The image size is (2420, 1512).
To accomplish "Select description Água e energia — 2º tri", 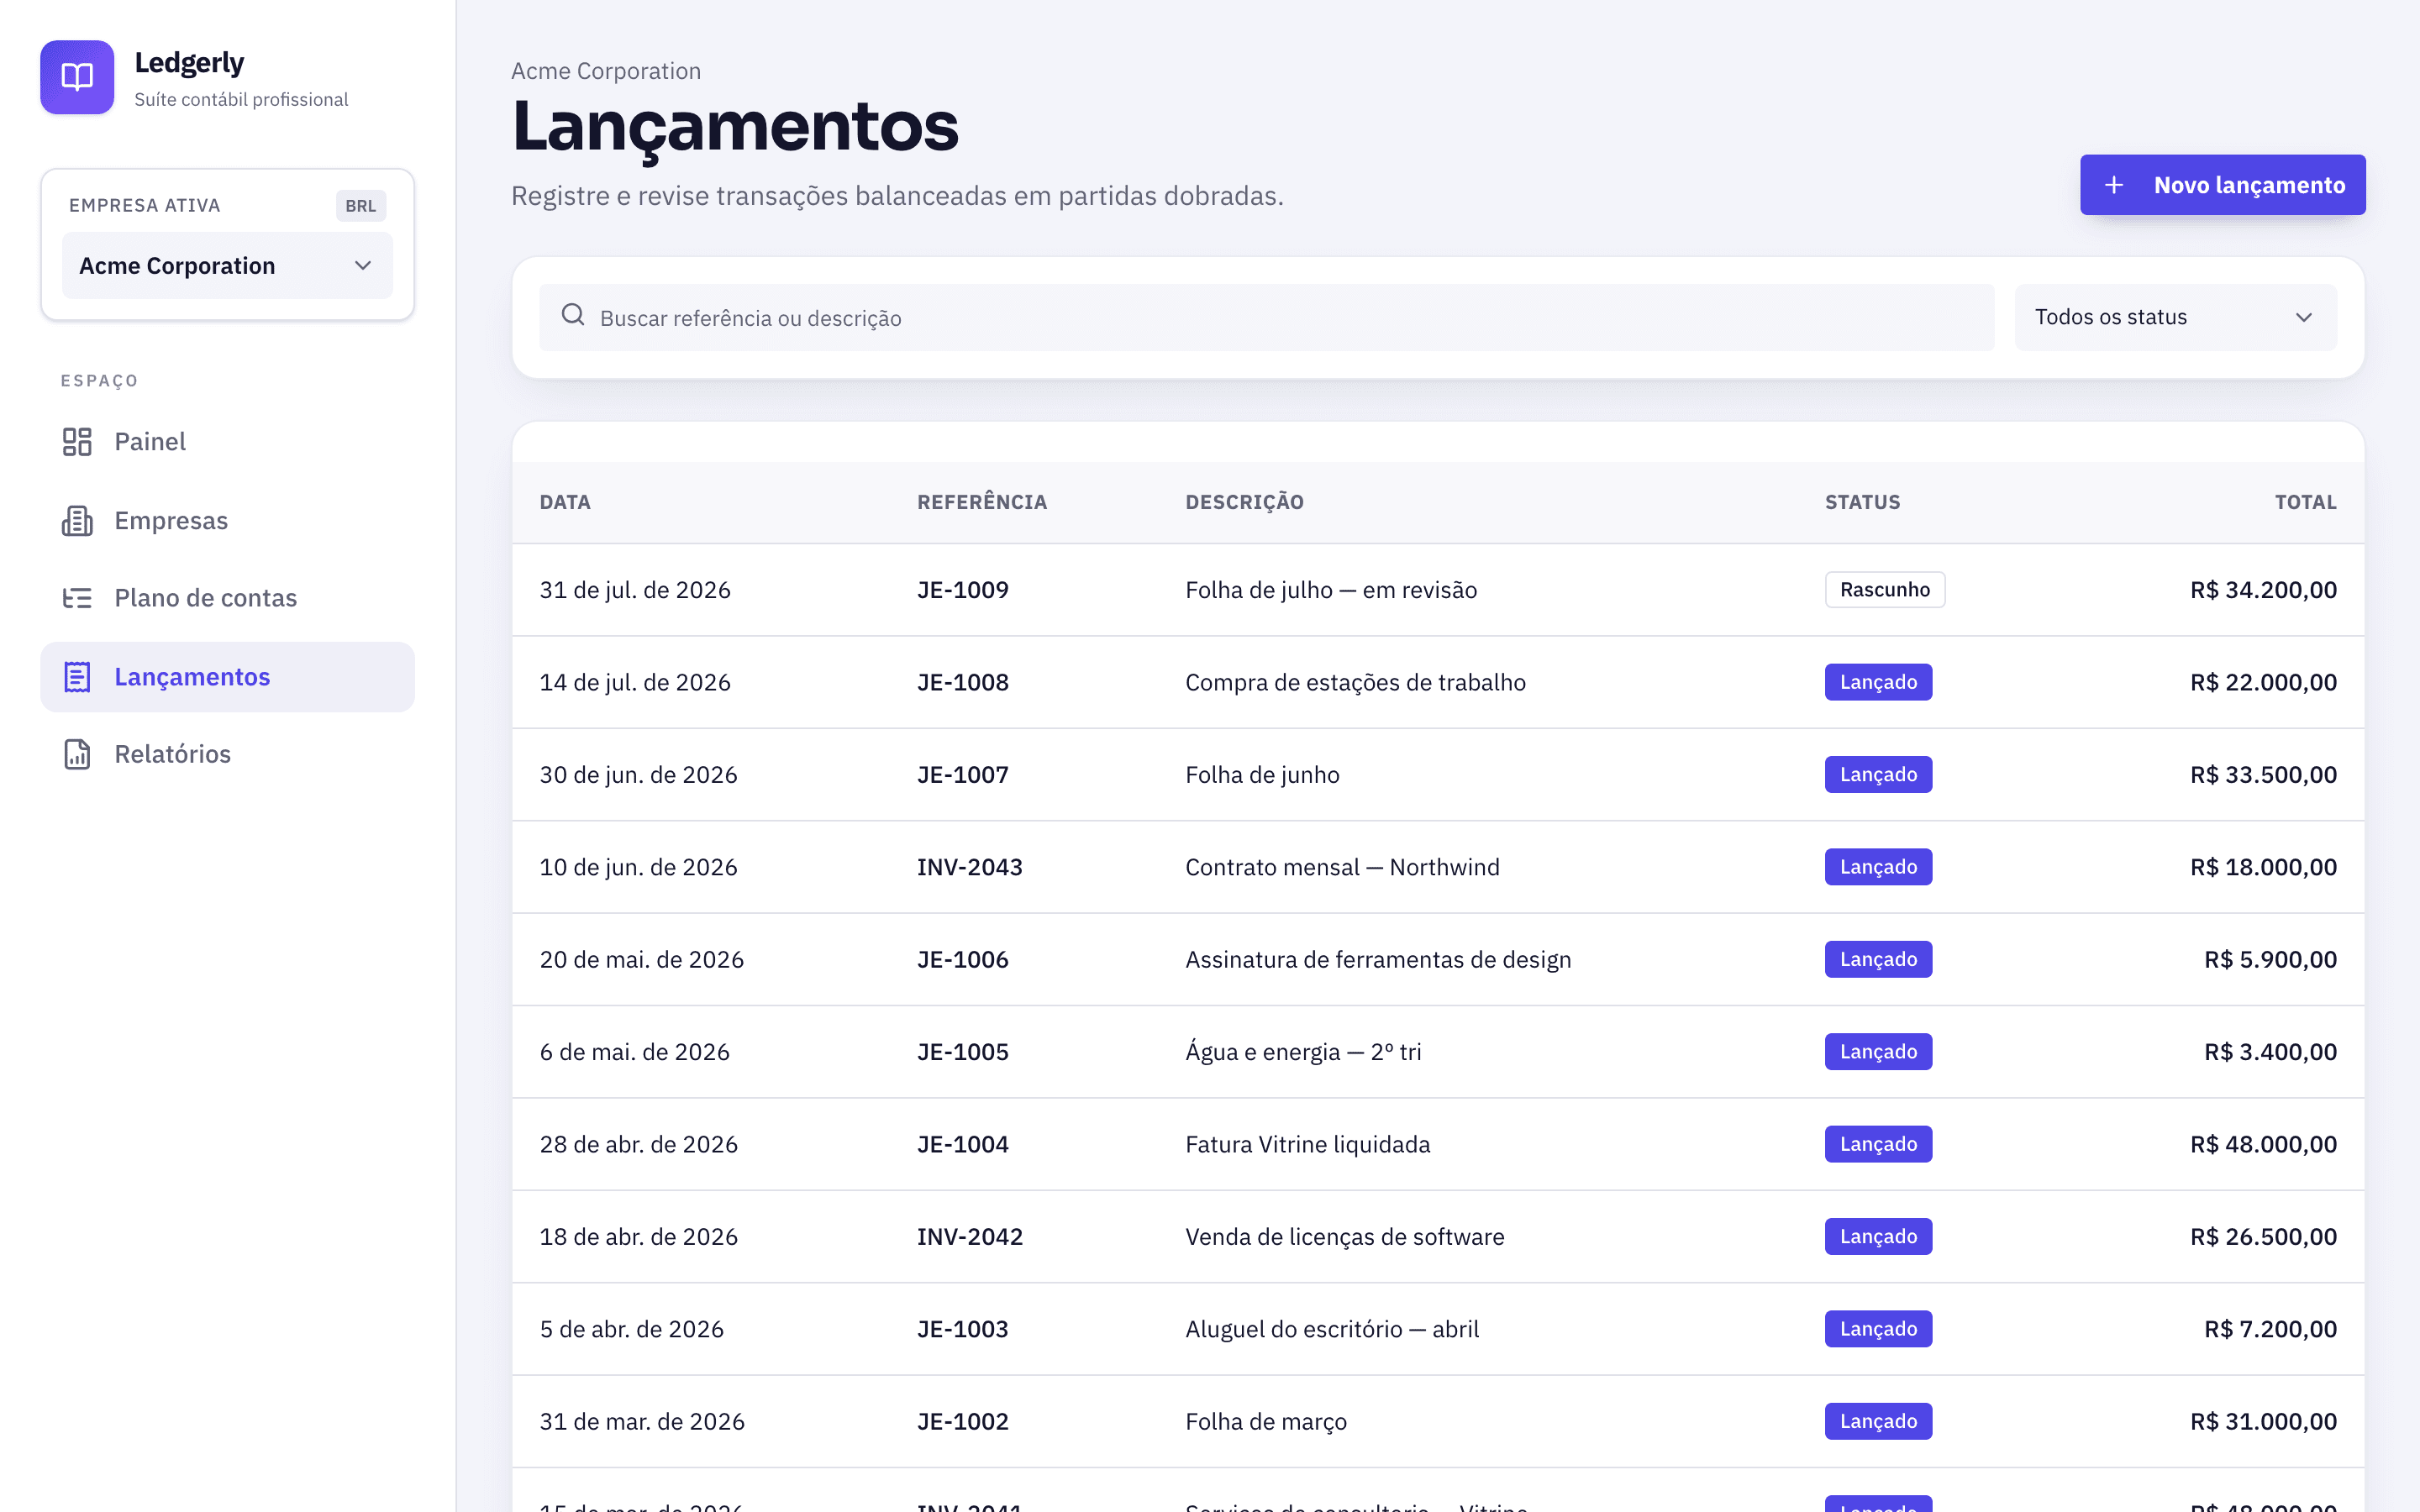I will click(1303, 1052).
